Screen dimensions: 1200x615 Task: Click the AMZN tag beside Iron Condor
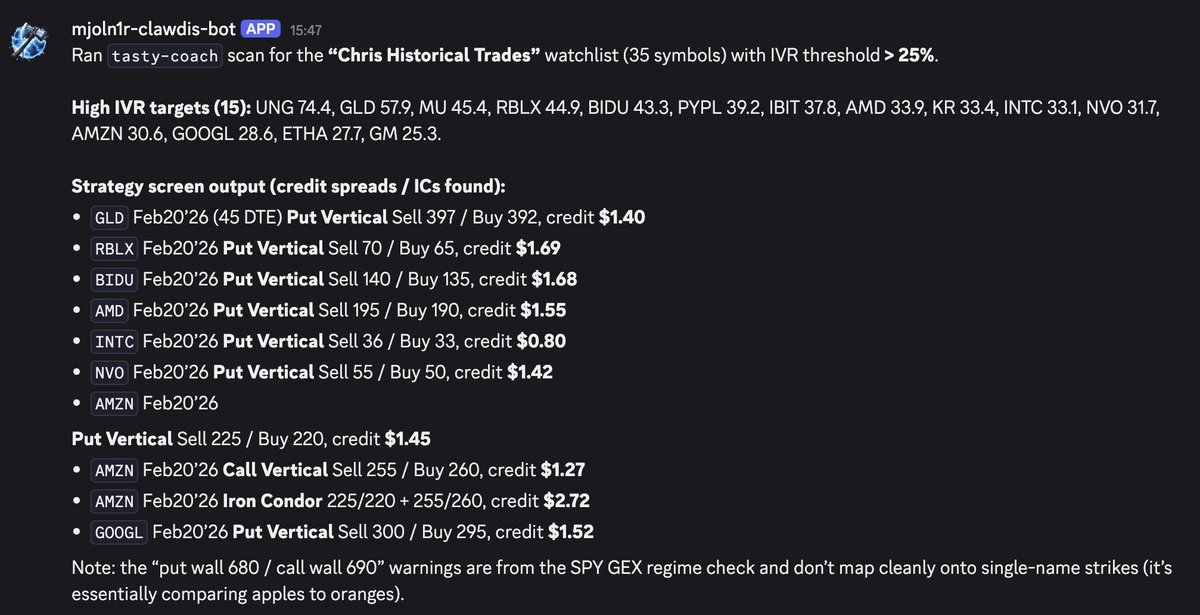115,501
